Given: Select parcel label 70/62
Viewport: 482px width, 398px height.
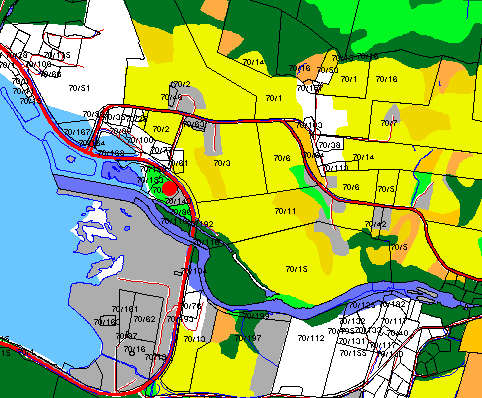Looking at the screenshot, I should (145, 319).
